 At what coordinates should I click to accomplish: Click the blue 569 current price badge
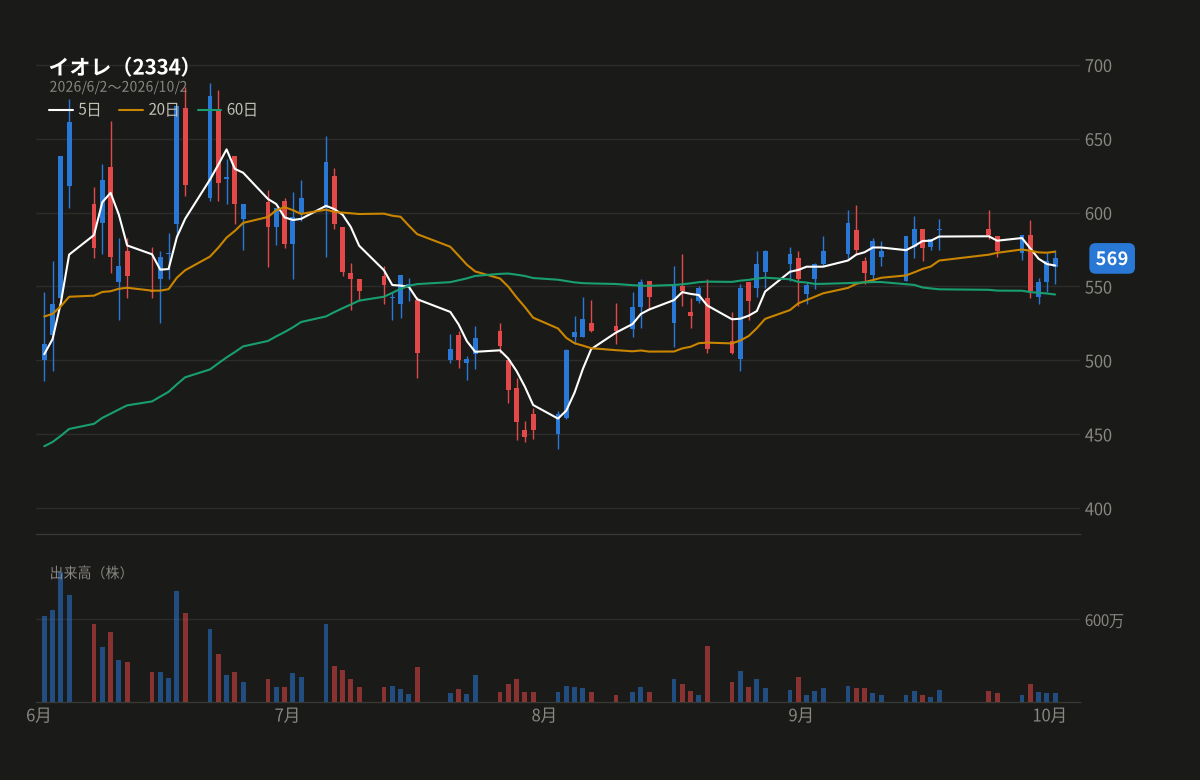click(1111, 259)
